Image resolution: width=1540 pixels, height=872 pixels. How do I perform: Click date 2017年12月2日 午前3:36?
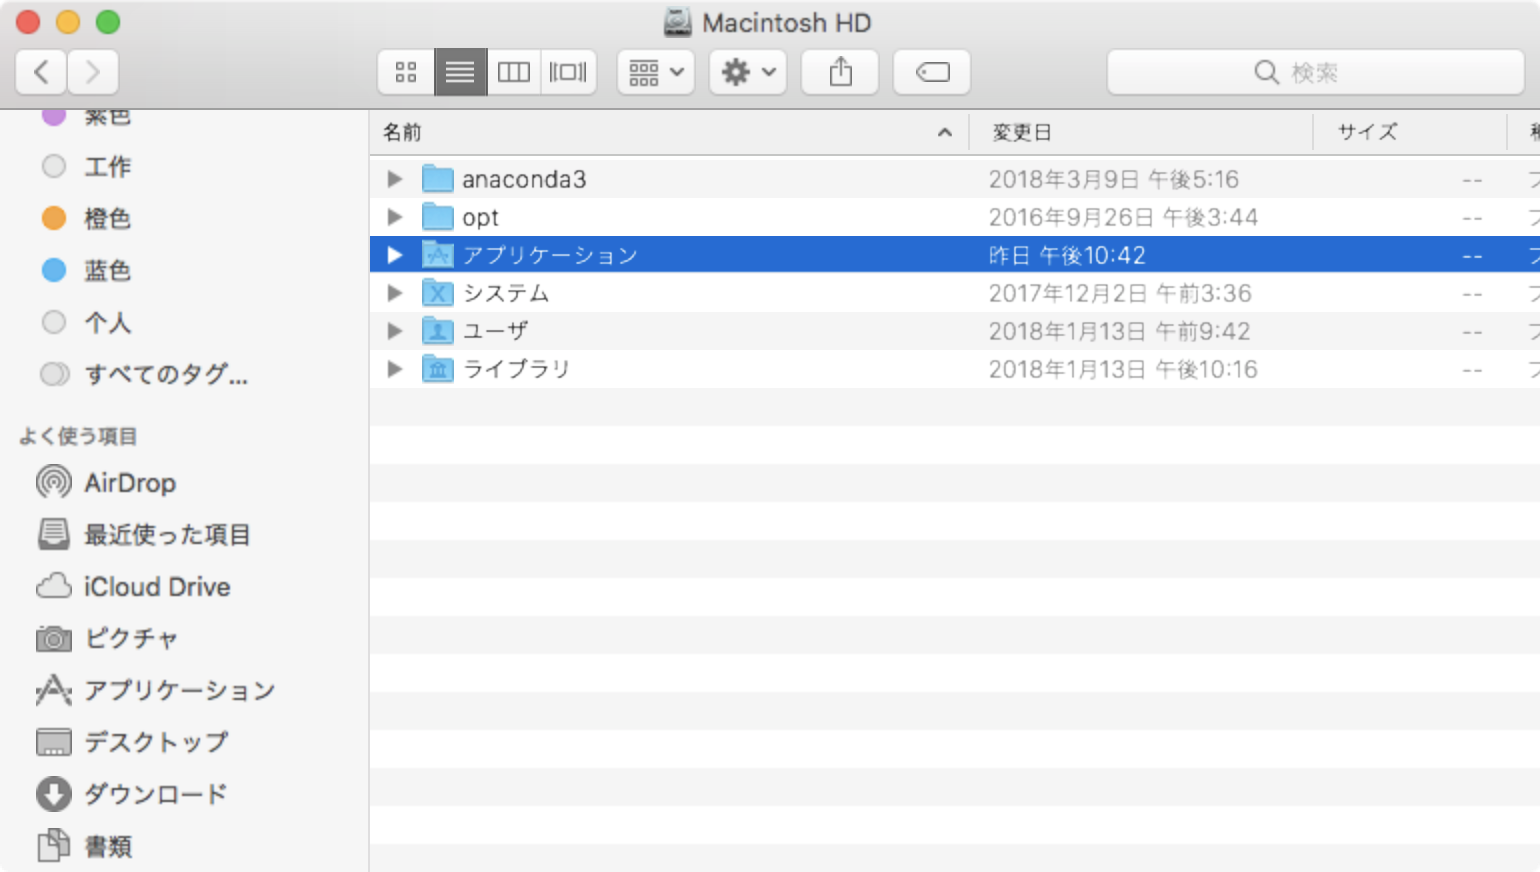[1120, 293]
